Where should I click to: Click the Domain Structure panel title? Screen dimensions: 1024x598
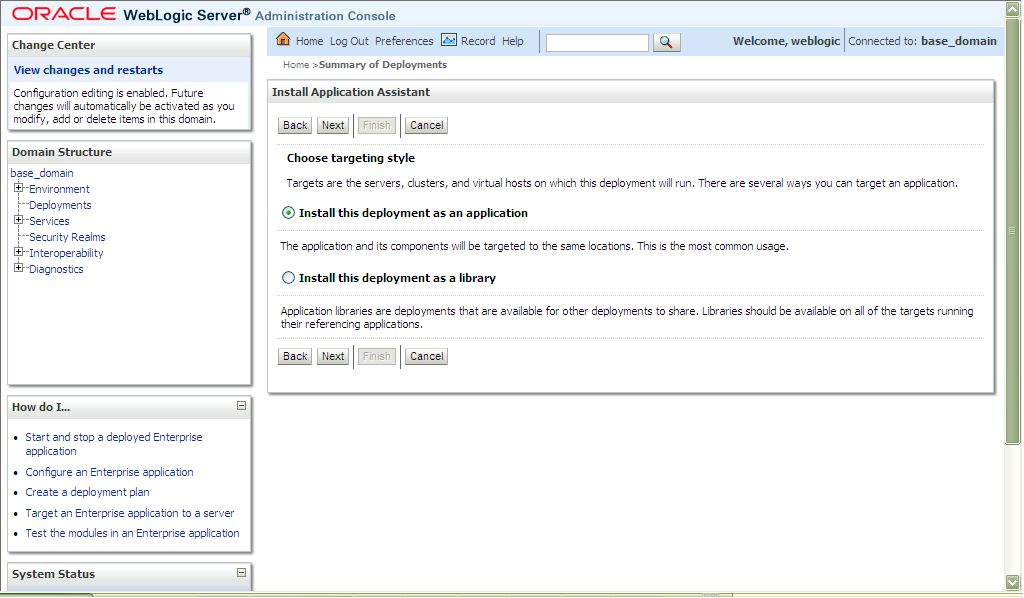click(x=62, y=152)
